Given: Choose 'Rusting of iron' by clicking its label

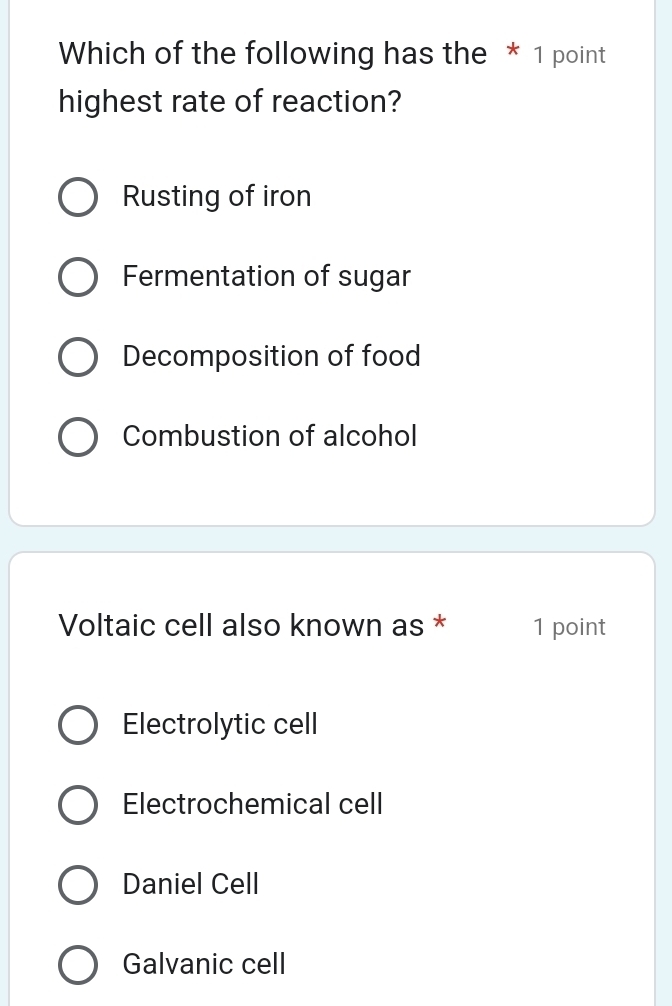Looking at the screenshot, I should point(216,197).
